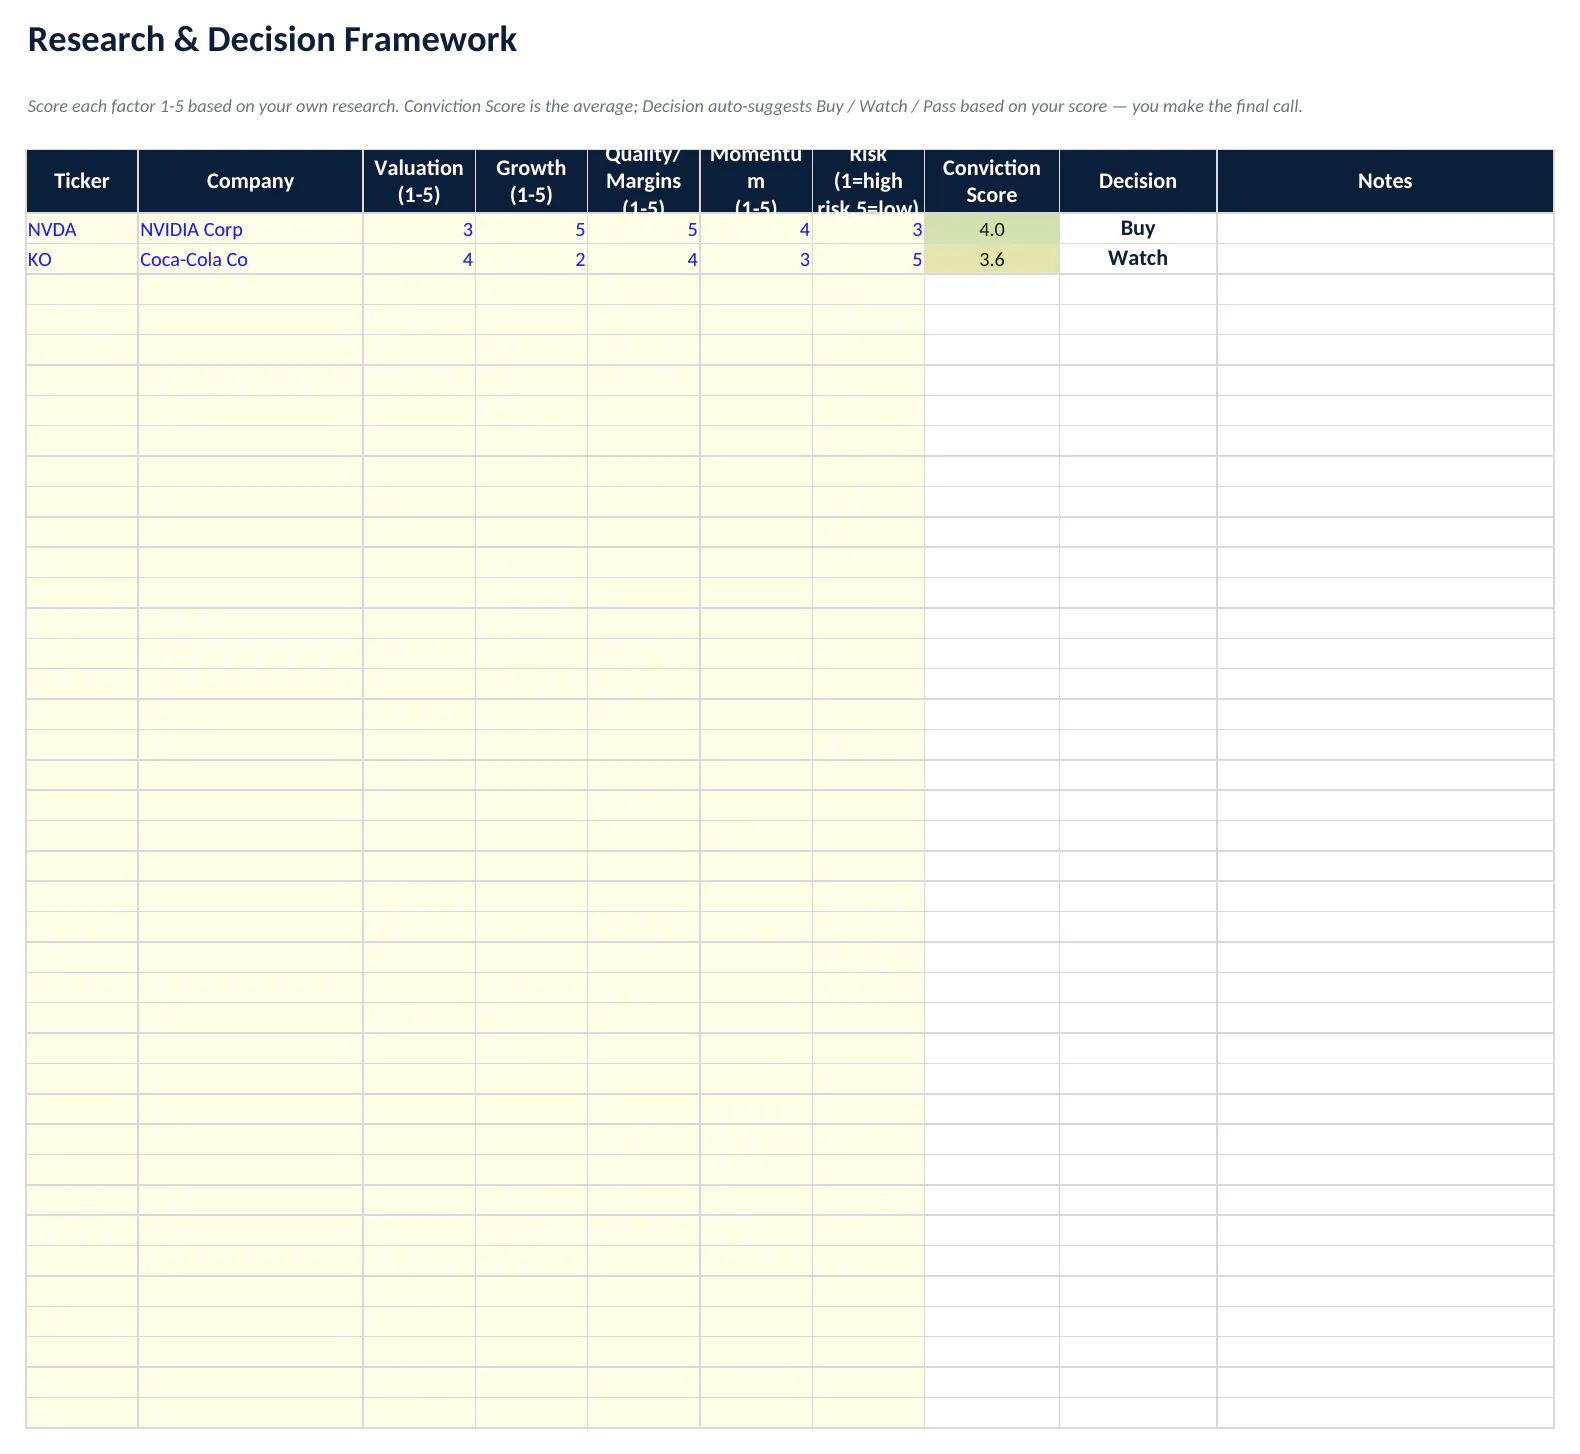The height and width of the screenshot is (1454, 1580).
Task: Click NVDA's Quality/Margins score of 5
Action: point(644,229)
